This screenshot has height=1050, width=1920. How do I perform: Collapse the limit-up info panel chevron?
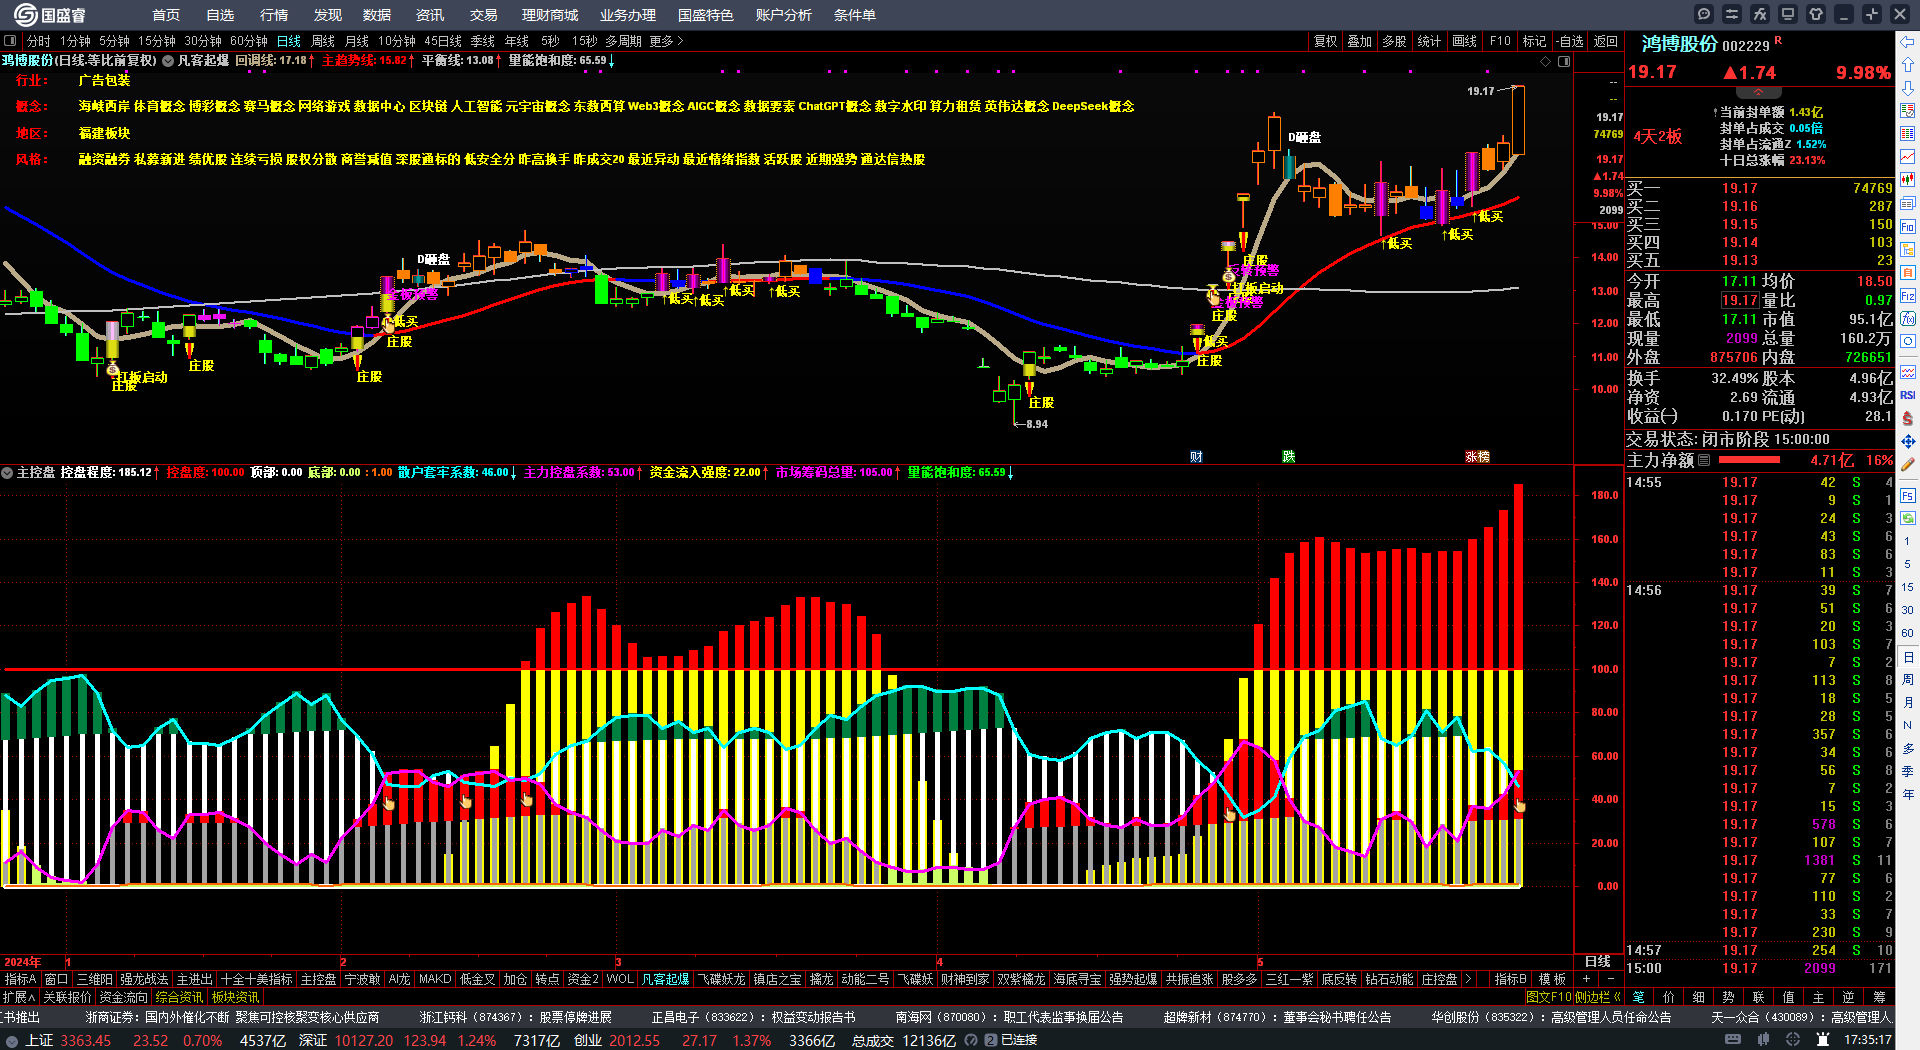(x=1758, y=92)
